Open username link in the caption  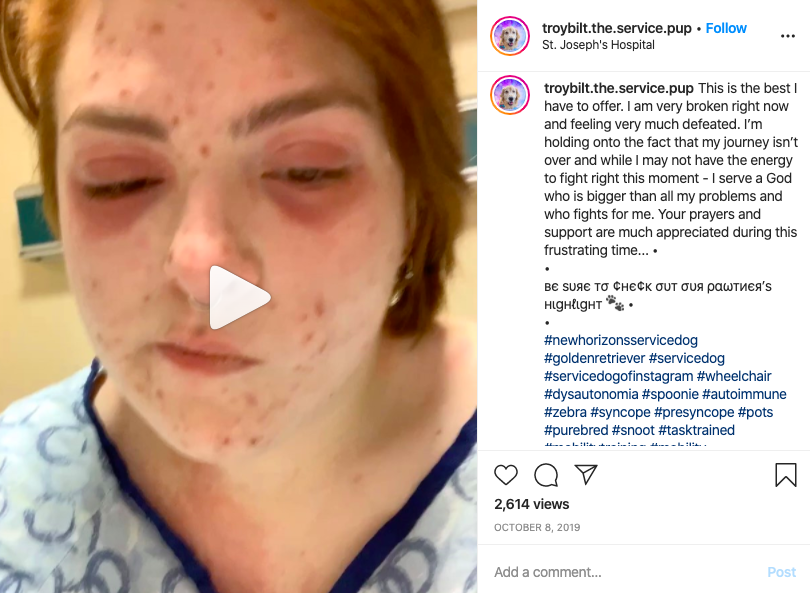(x=618, y=88)
